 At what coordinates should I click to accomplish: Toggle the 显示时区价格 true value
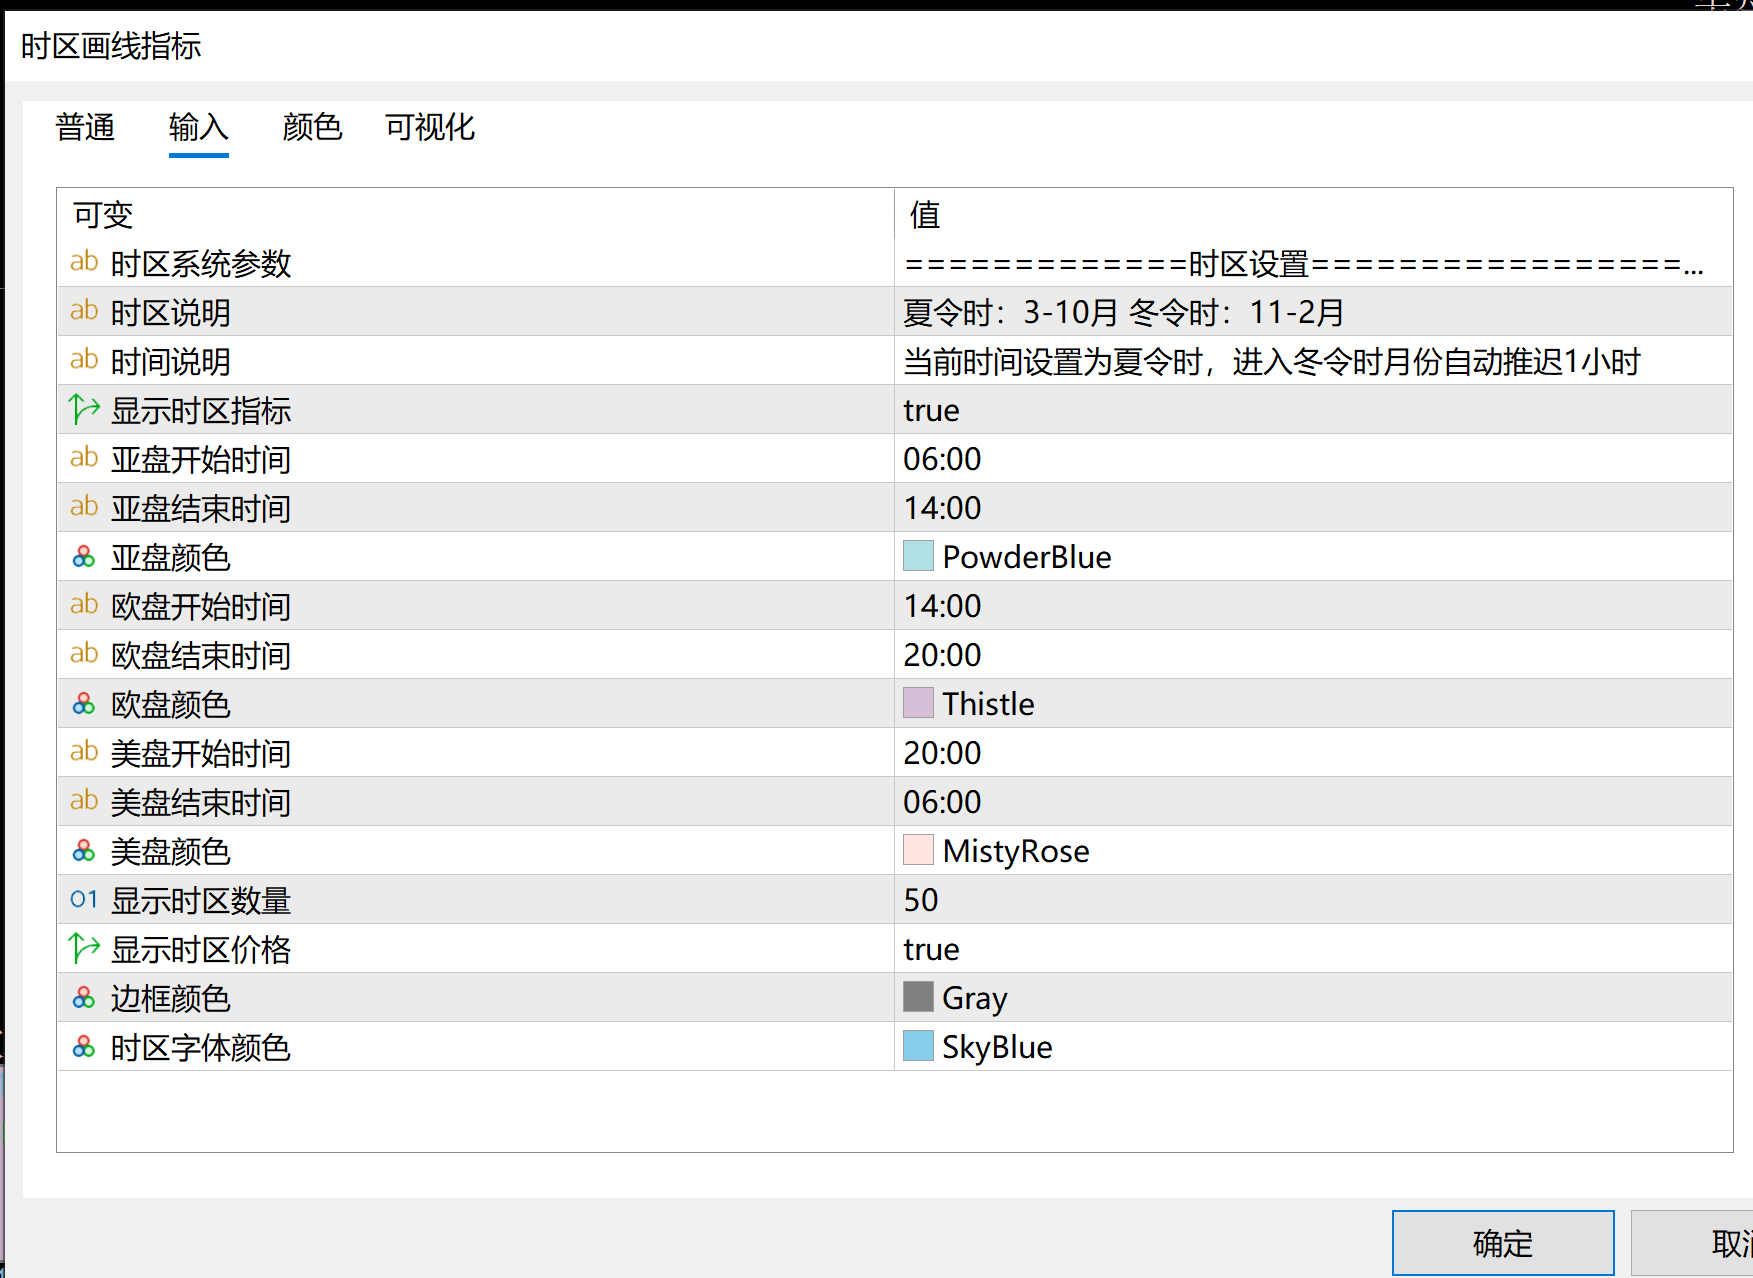pos(931,949)
